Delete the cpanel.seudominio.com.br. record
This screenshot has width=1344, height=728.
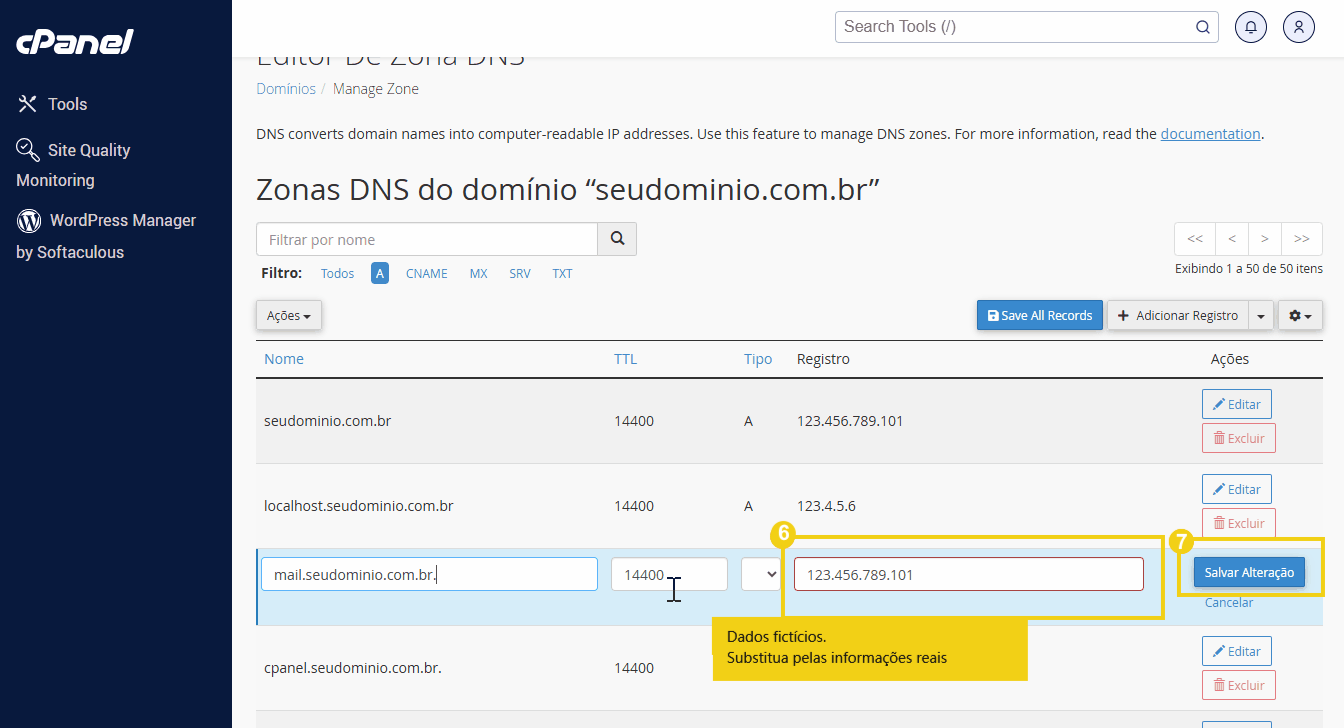(1239, 685)
